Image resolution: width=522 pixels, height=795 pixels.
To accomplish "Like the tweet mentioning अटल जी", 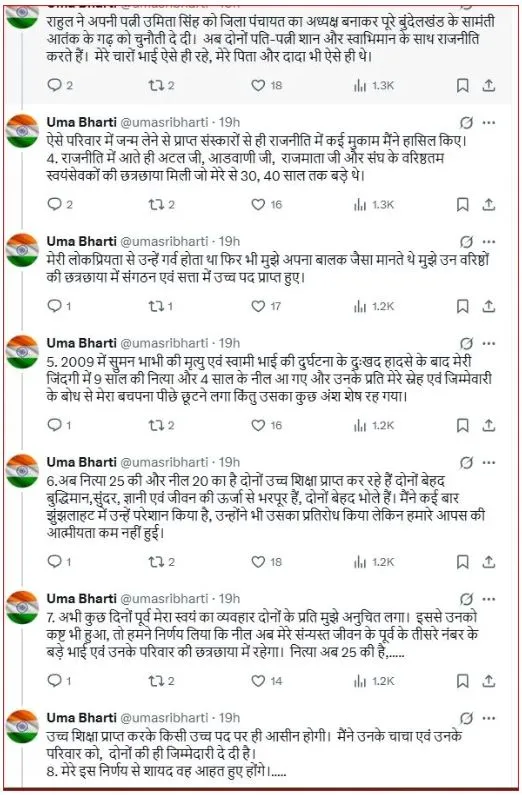I will (258, 204).
